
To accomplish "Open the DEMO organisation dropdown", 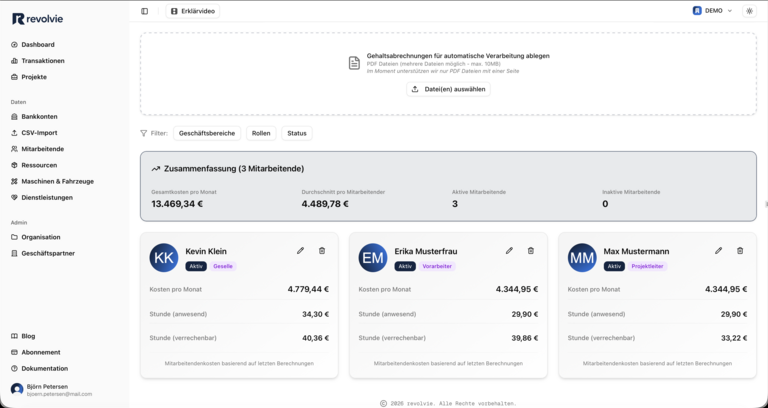I will click(x=713, y=11).
